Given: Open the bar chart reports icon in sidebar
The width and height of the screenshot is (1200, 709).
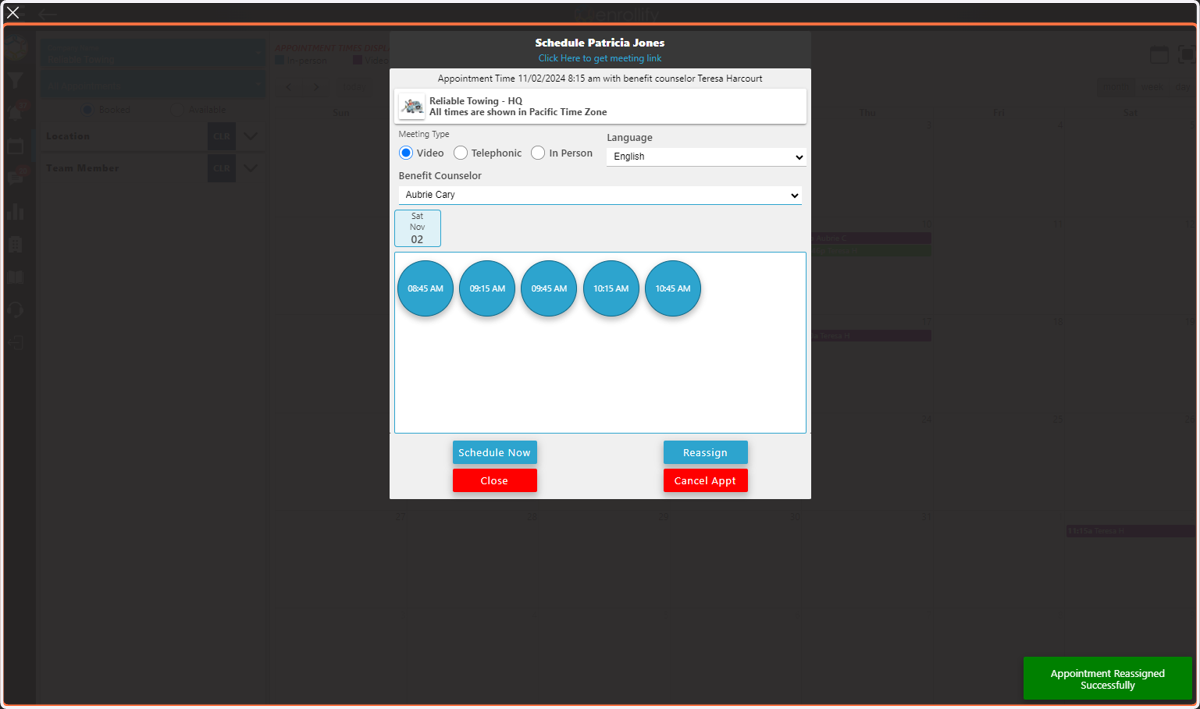Looking at the screenshot, I should coord(15,212).
